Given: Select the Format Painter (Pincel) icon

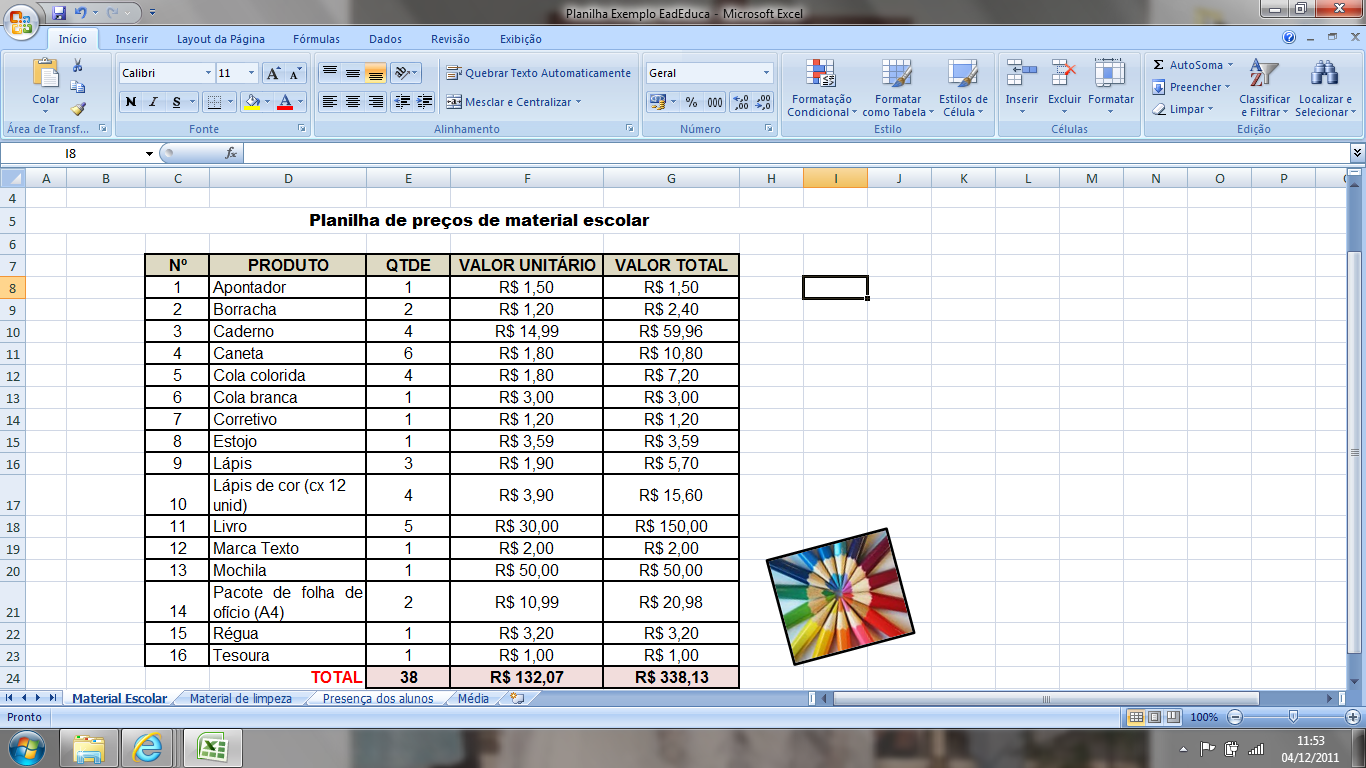Looking at the screenshot, I should pyautogui.click(x=78, y=108).
